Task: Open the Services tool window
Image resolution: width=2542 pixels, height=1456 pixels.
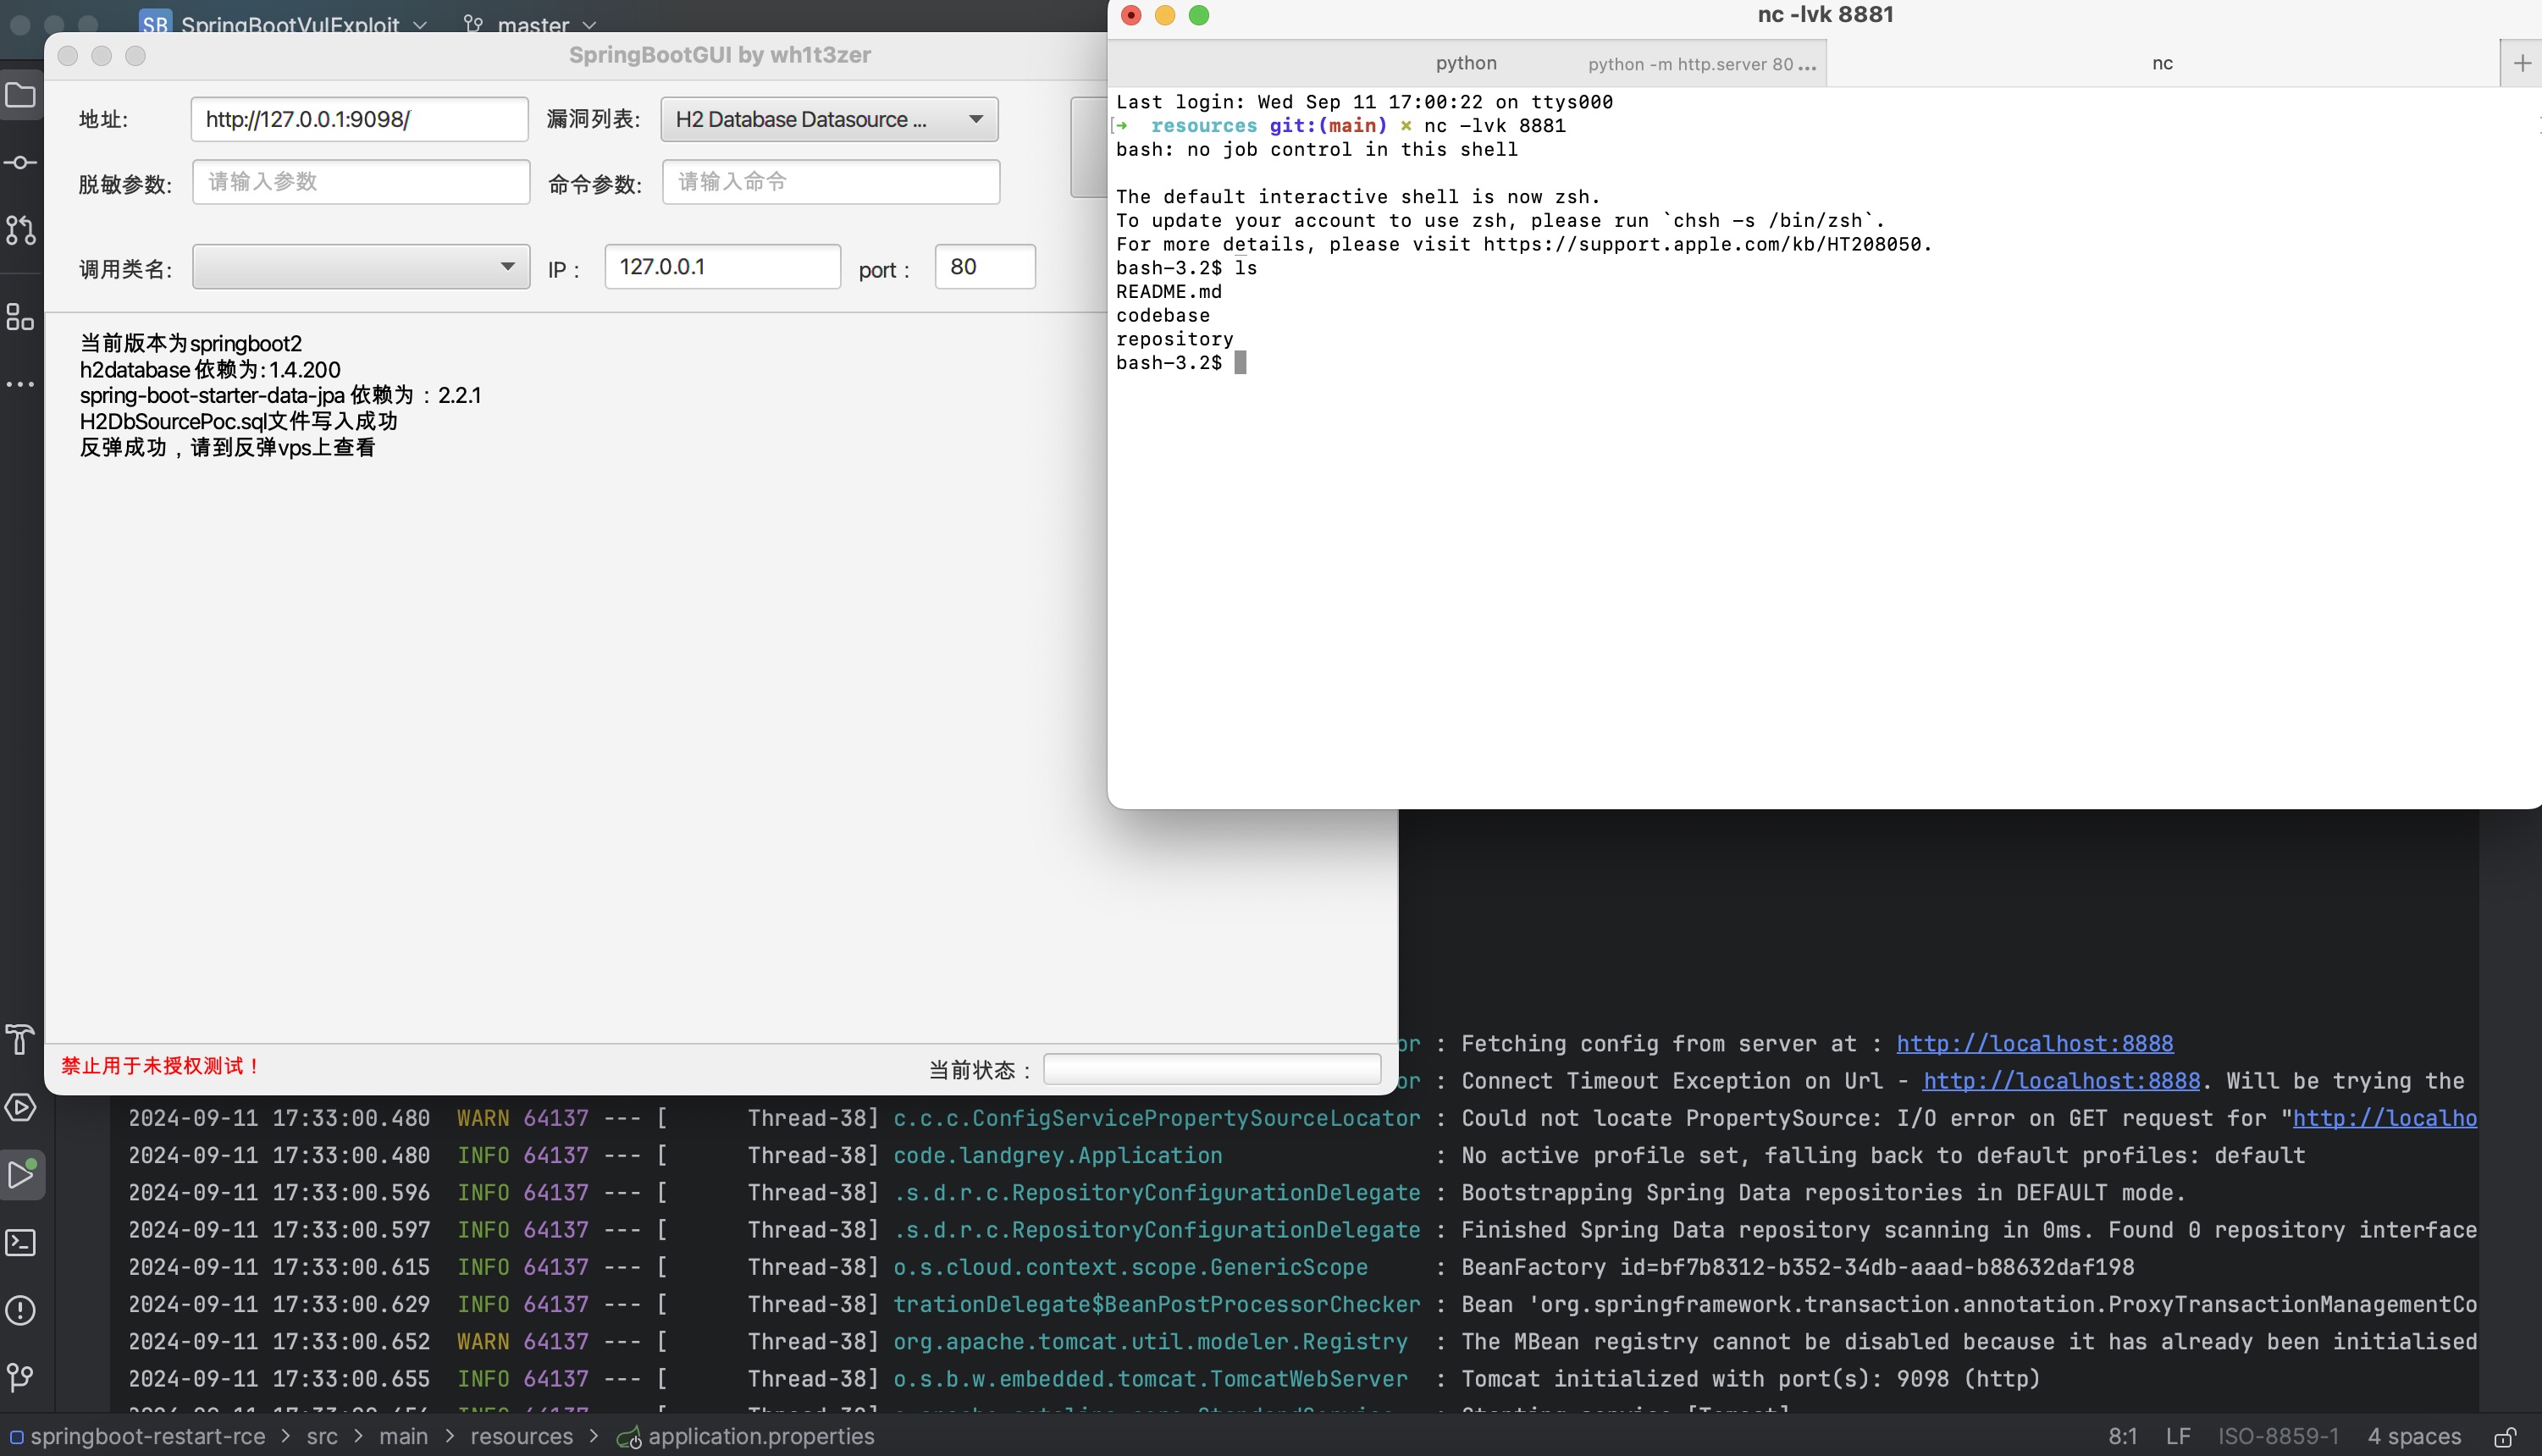Action: pyautogui.click(x=21, y=1107)
